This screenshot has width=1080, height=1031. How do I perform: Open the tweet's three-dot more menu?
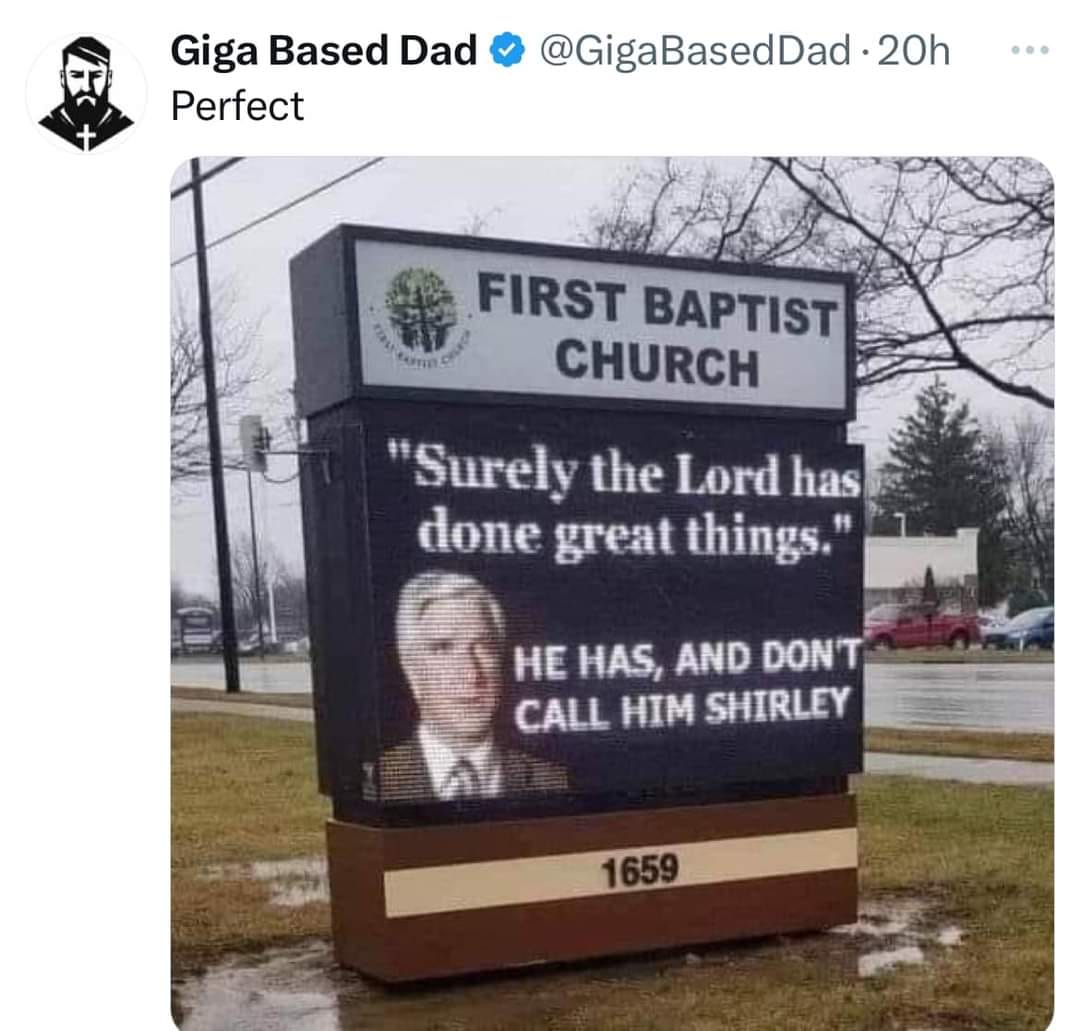coord(1030,49)
